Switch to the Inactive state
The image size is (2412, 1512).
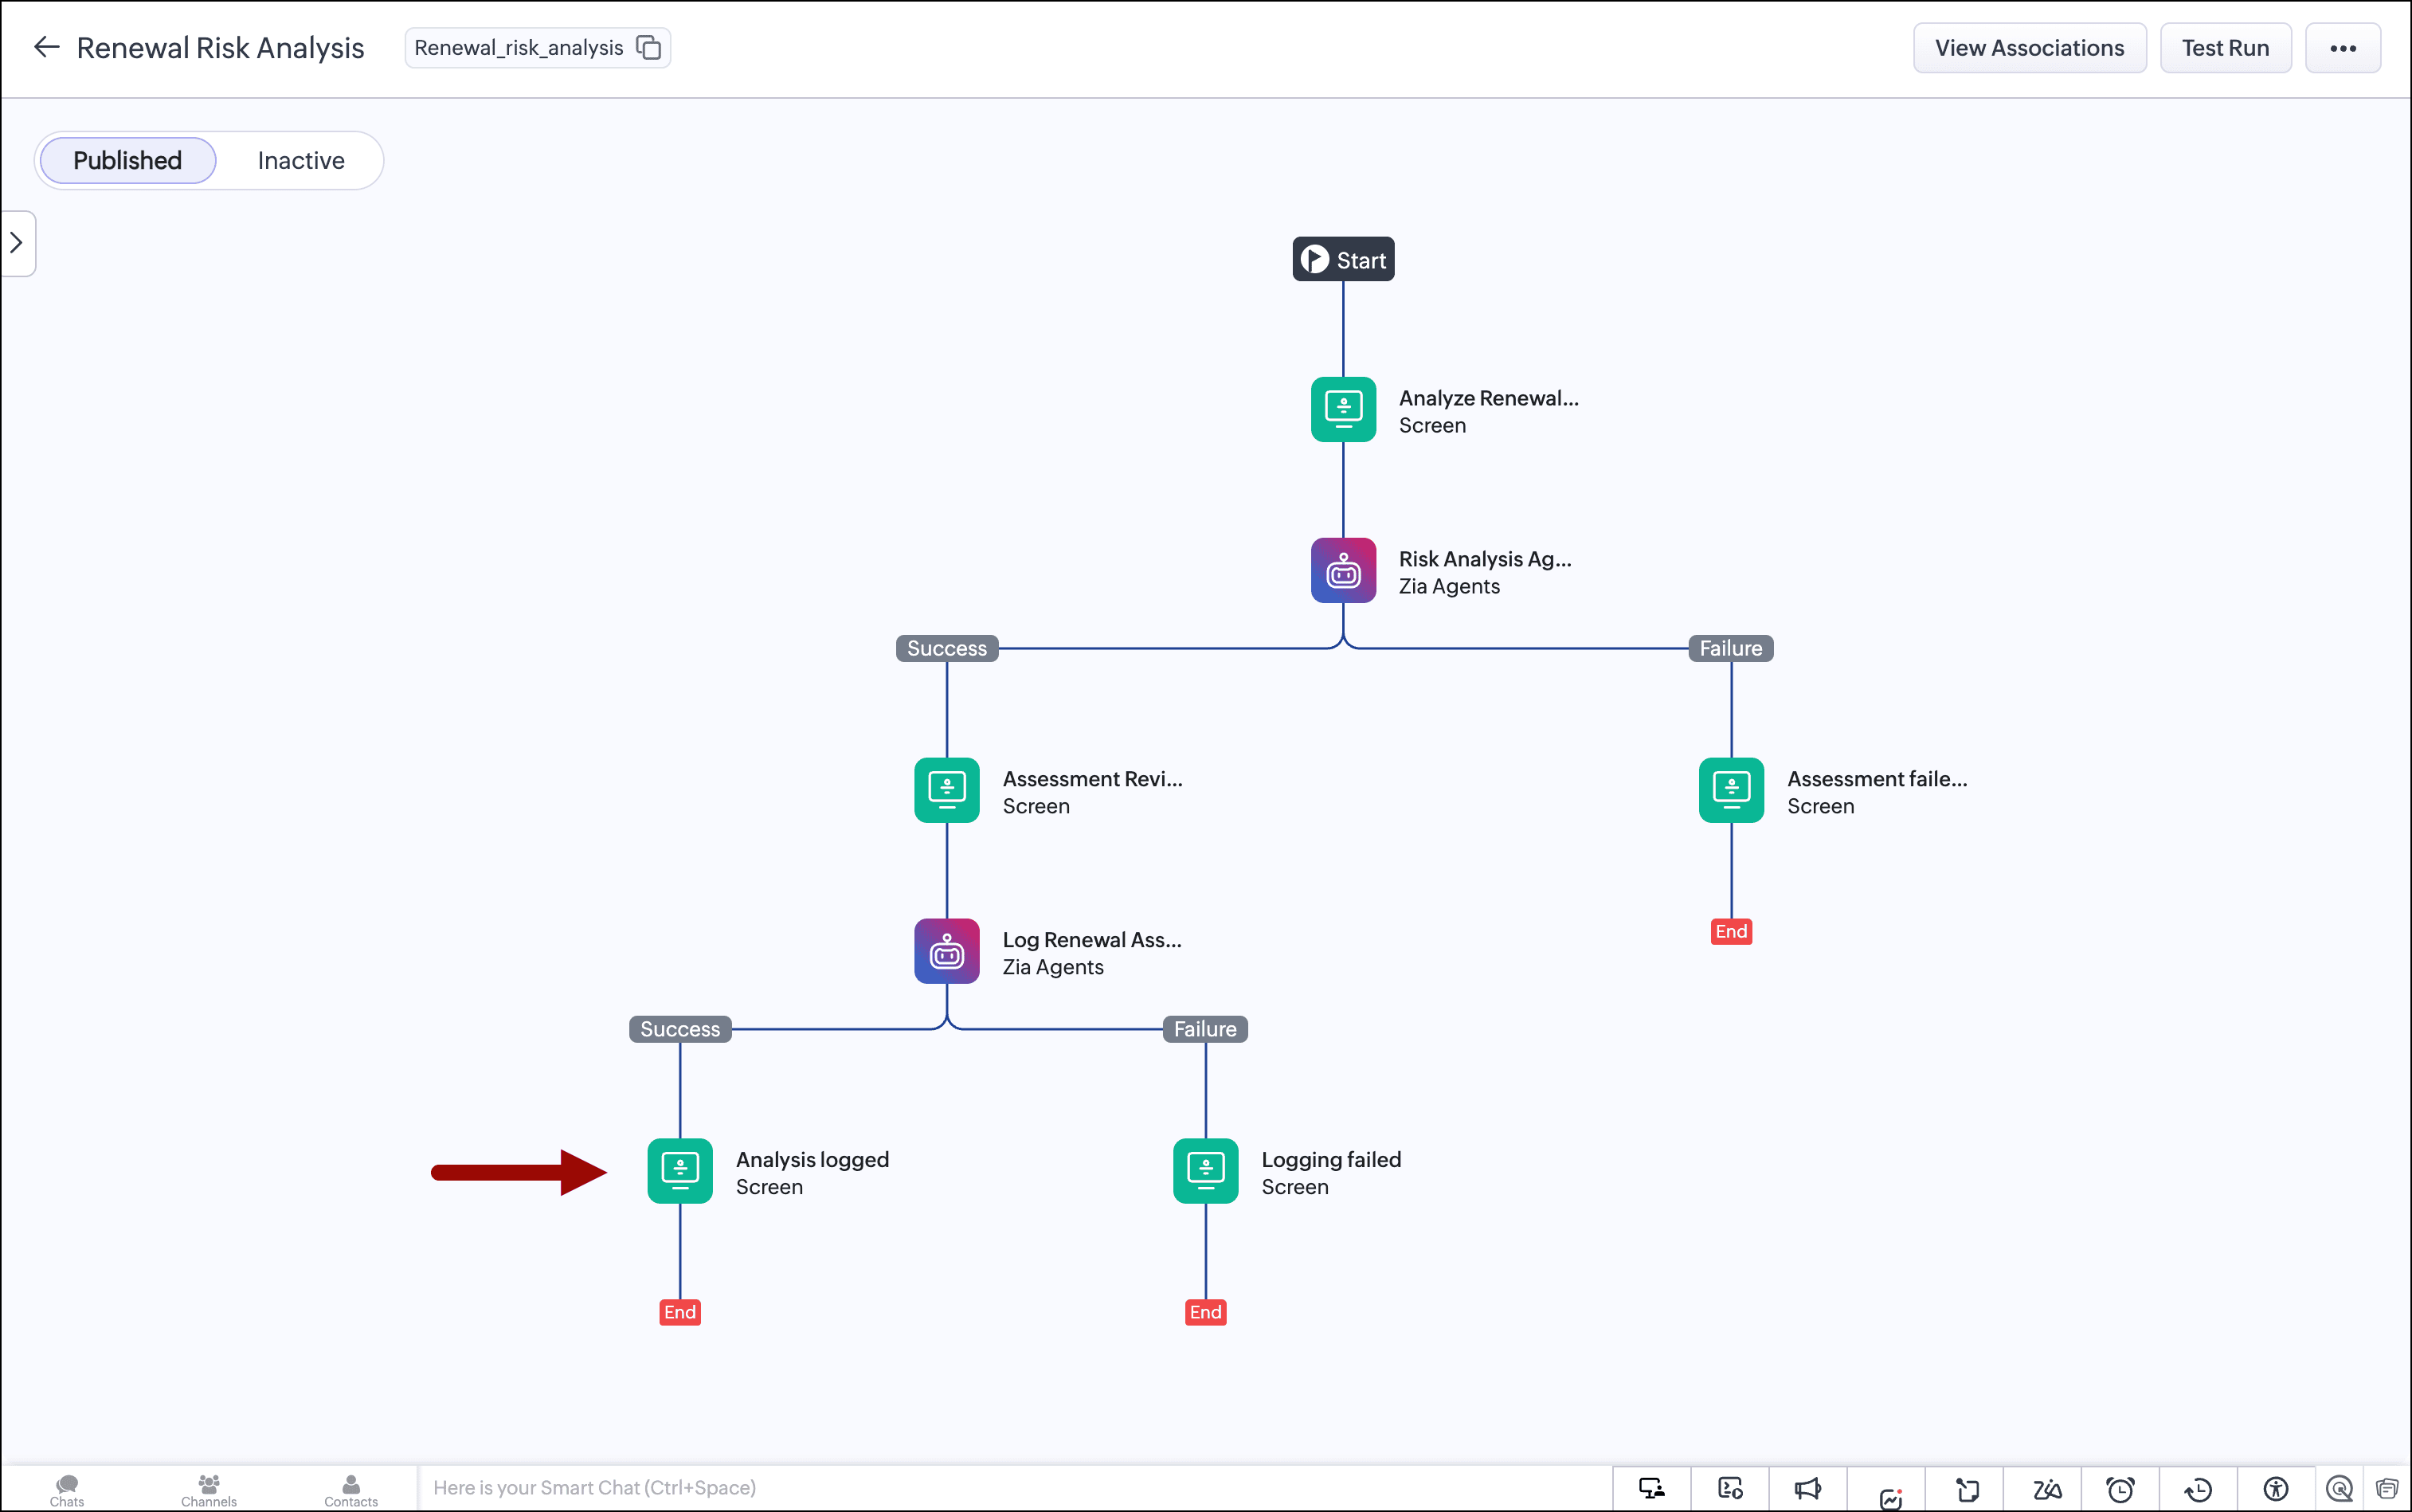click(301, 160)
